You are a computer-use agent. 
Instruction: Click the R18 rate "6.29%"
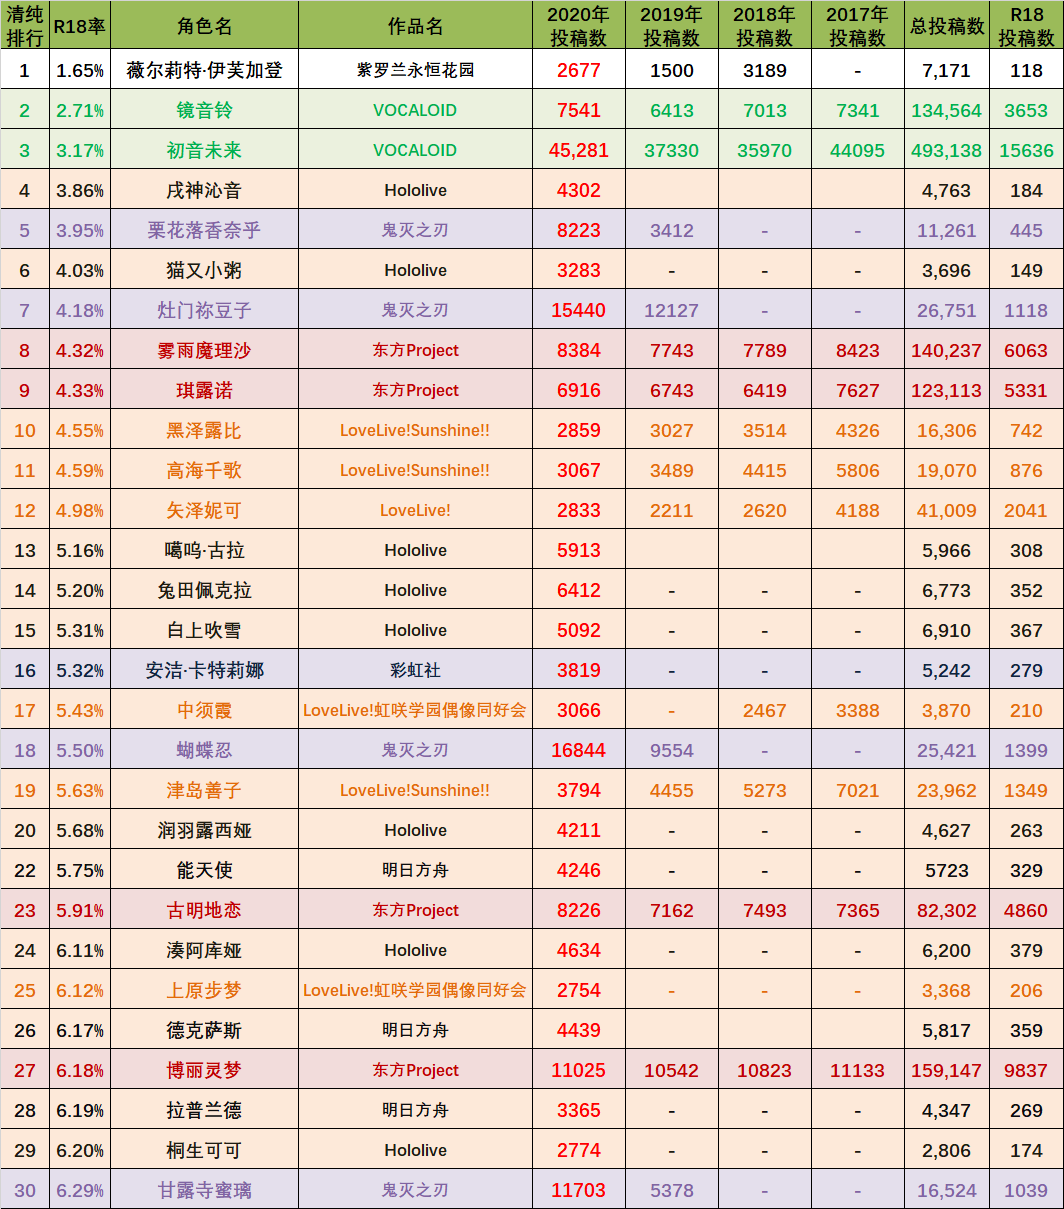point(80,1190)
